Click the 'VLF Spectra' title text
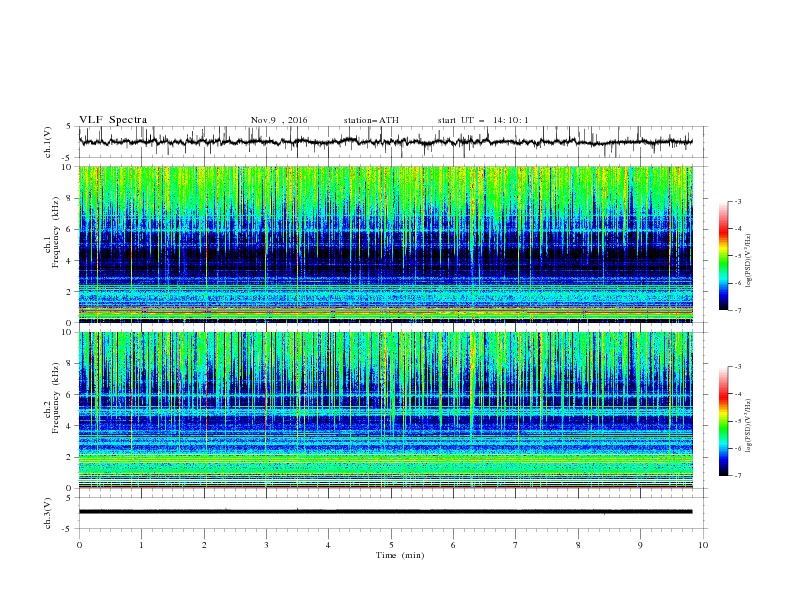 113,120
